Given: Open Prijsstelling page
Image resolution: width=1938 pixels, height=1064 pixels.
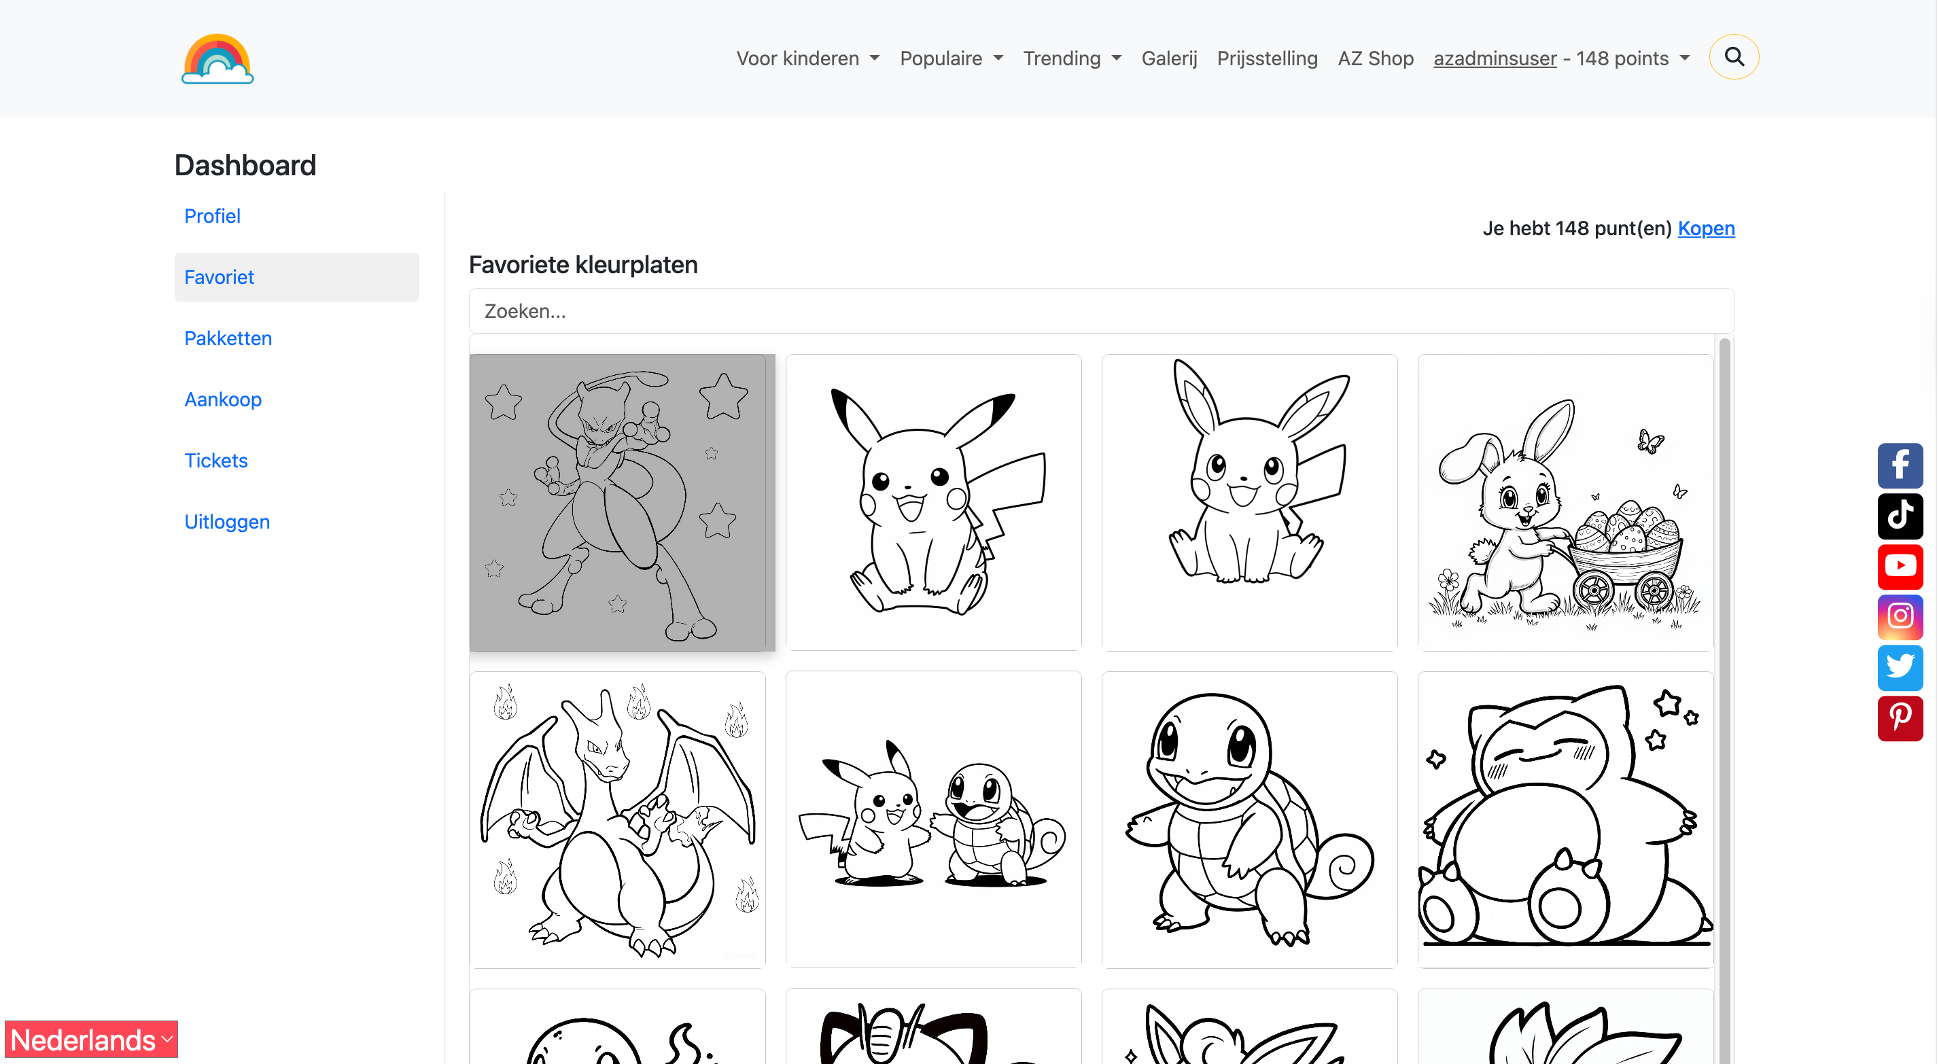Looking at the screenshot, I should (x=1267, y=58).
